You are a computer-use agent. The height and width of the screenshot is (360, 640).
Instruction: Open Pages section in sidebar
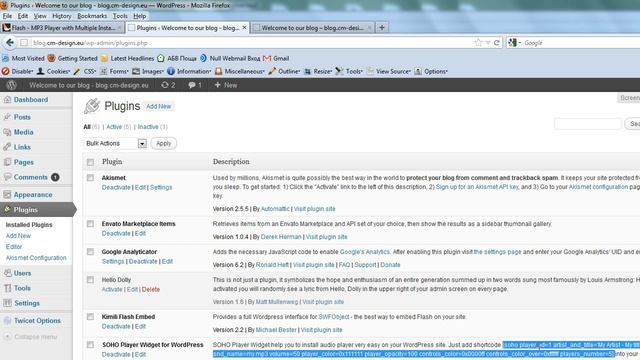tap(24, 162)
